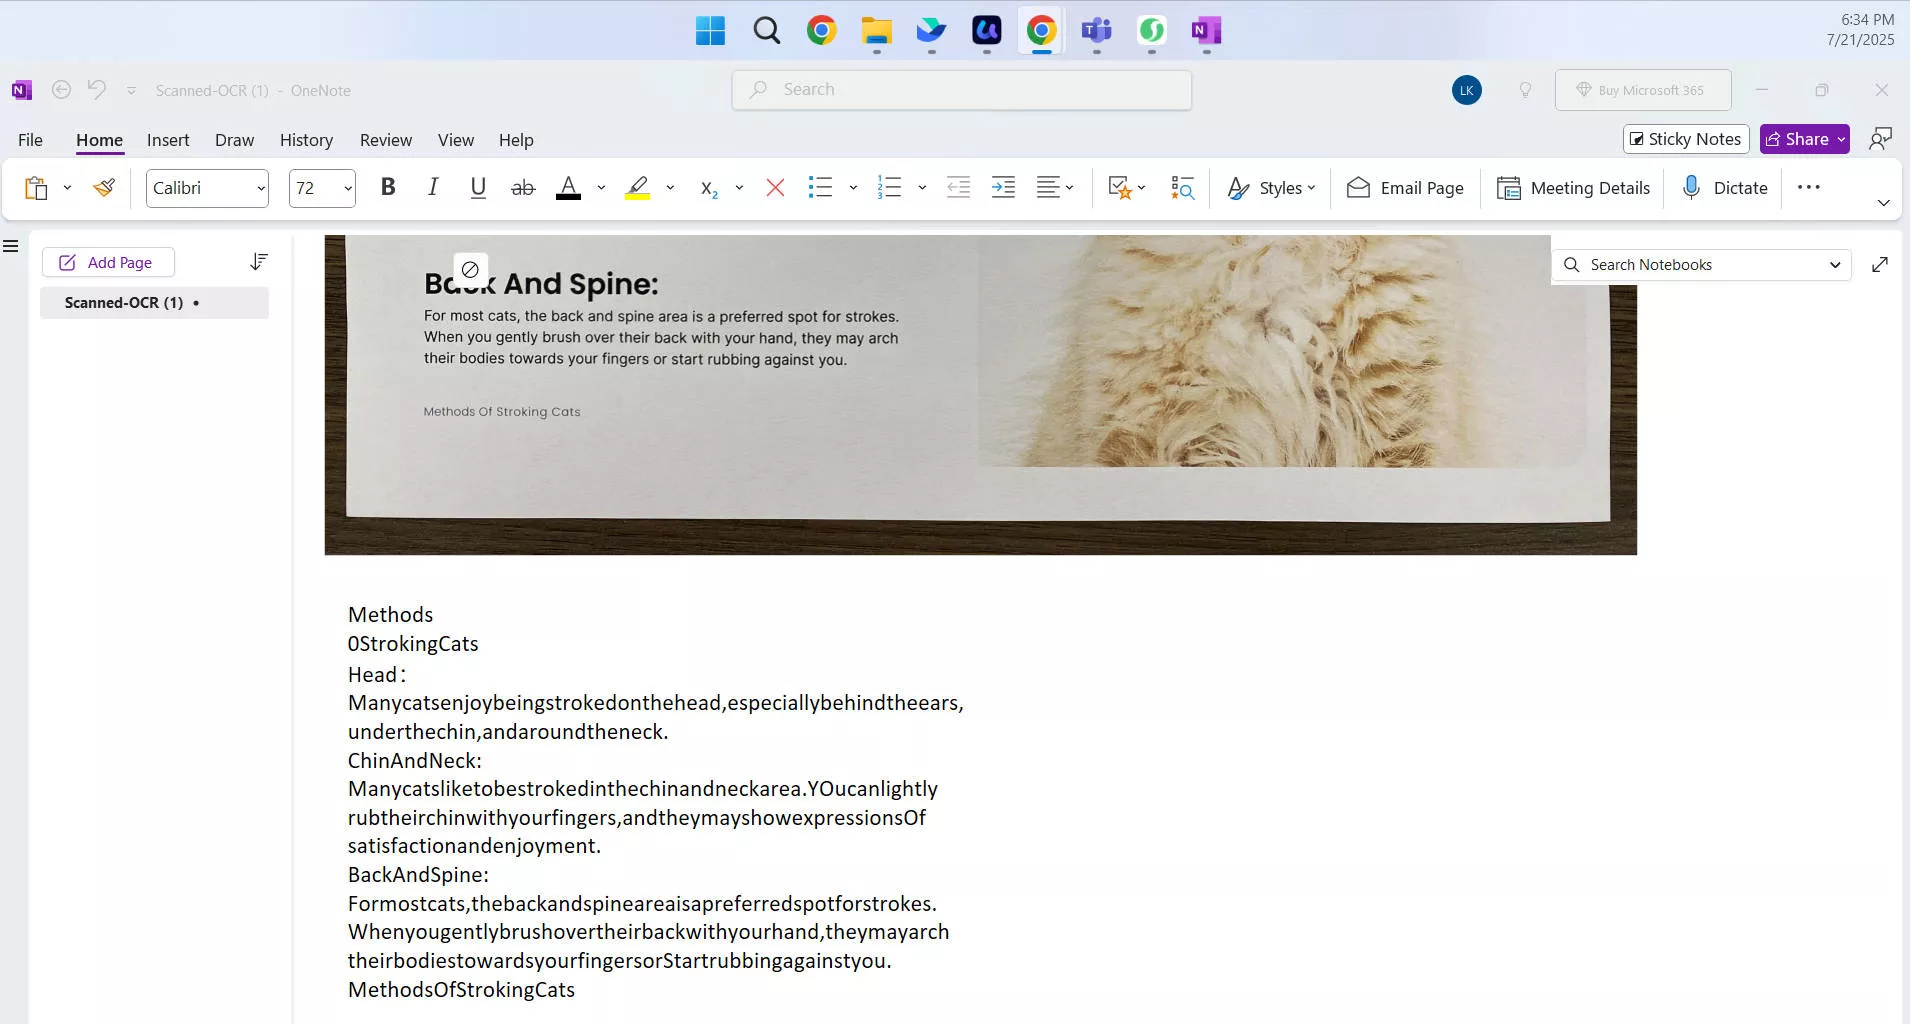Apply the black font color

[568, 187]
